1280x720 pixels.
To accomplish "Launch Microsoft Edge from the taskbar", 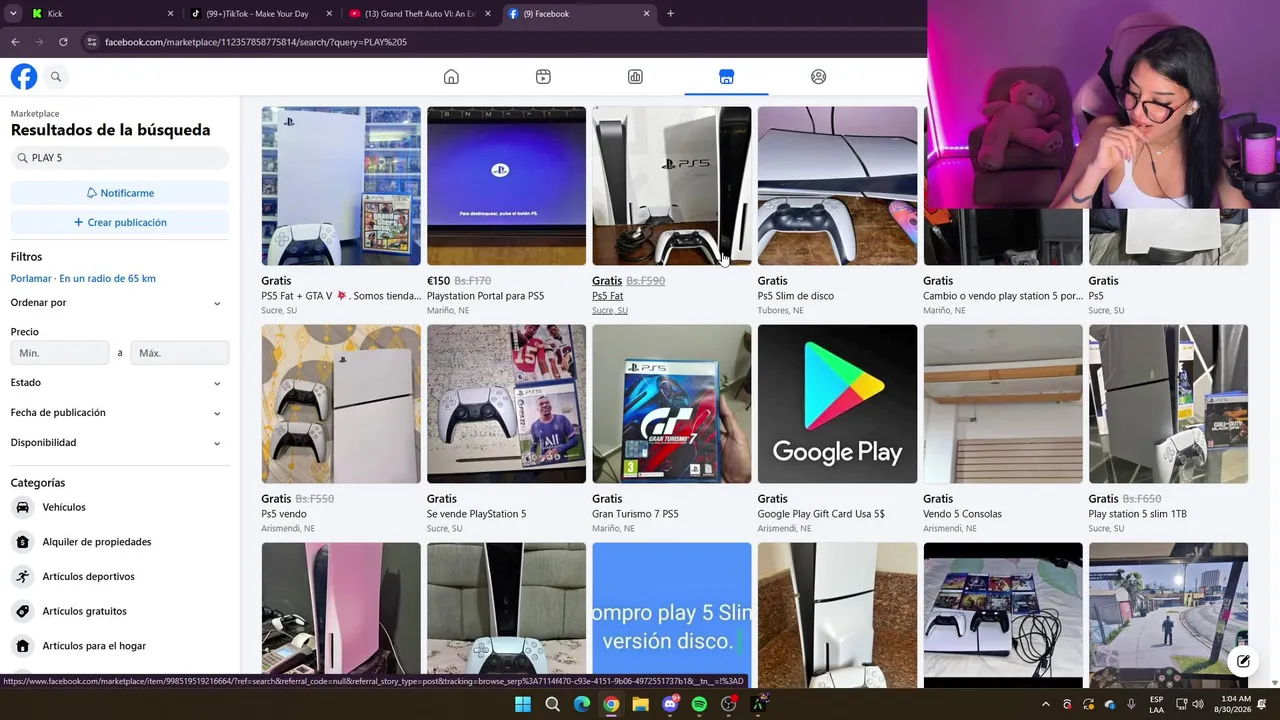I will pyautogui.click(x=582, y=704).
